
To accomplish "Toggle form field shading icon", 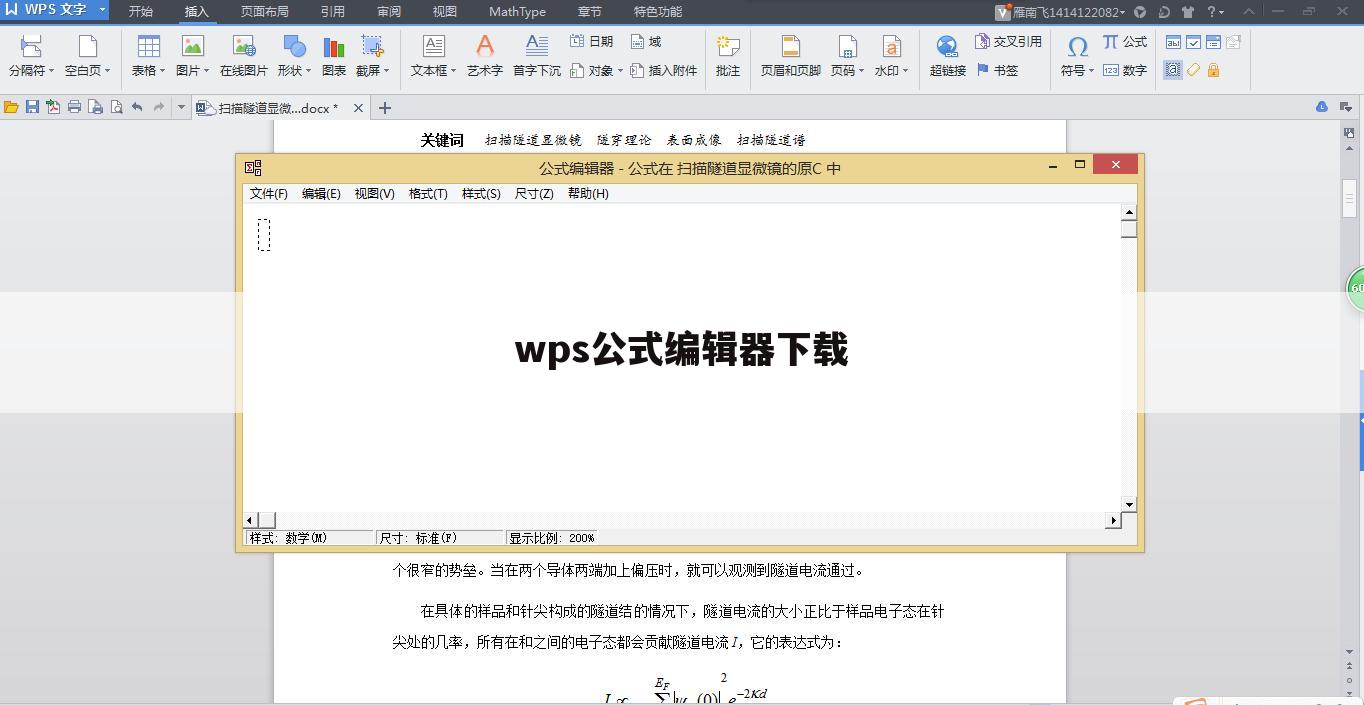I will tap(1173, 70).
